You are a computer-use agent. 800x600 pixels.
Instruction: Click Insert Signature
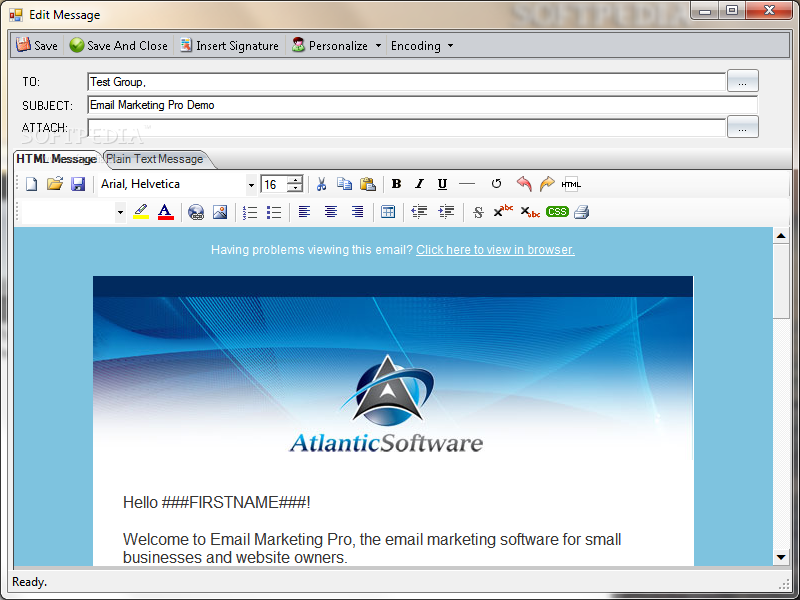click(x=229, y=45)
